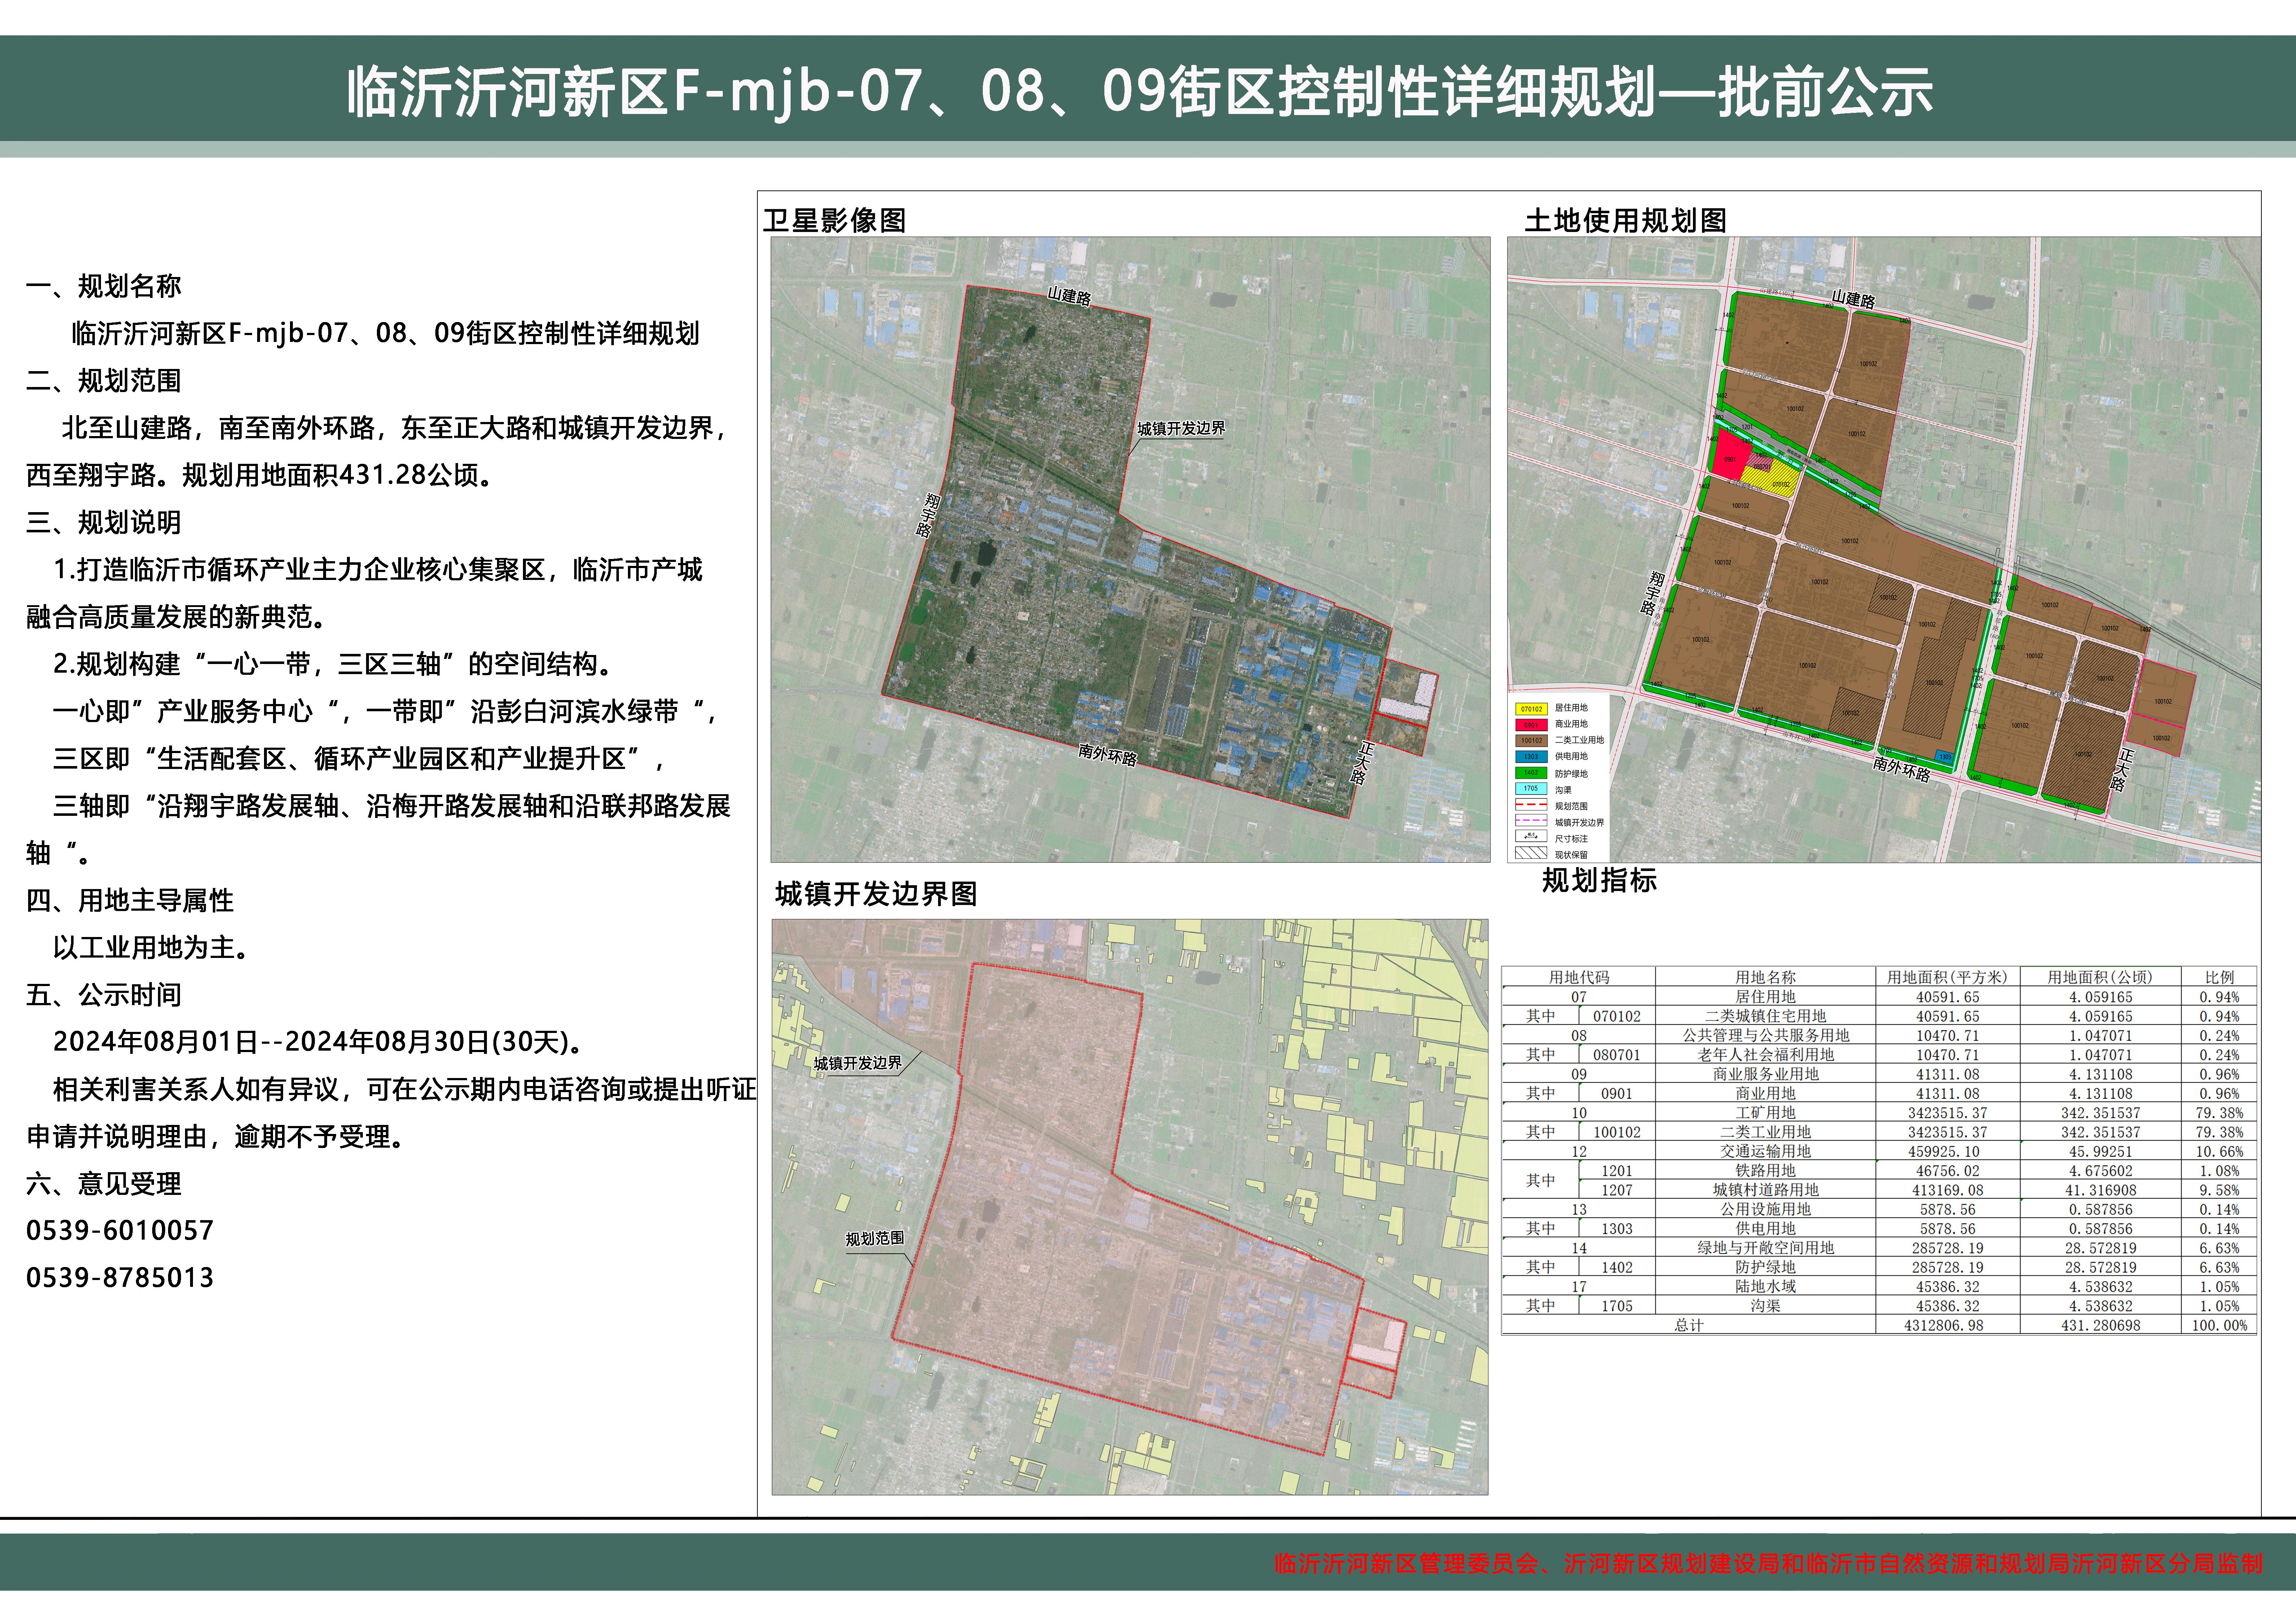The width and height of the screenshot is (2296, 1623).
Task: Click the 二、规划范围 heading
Action: click(103, 381)
